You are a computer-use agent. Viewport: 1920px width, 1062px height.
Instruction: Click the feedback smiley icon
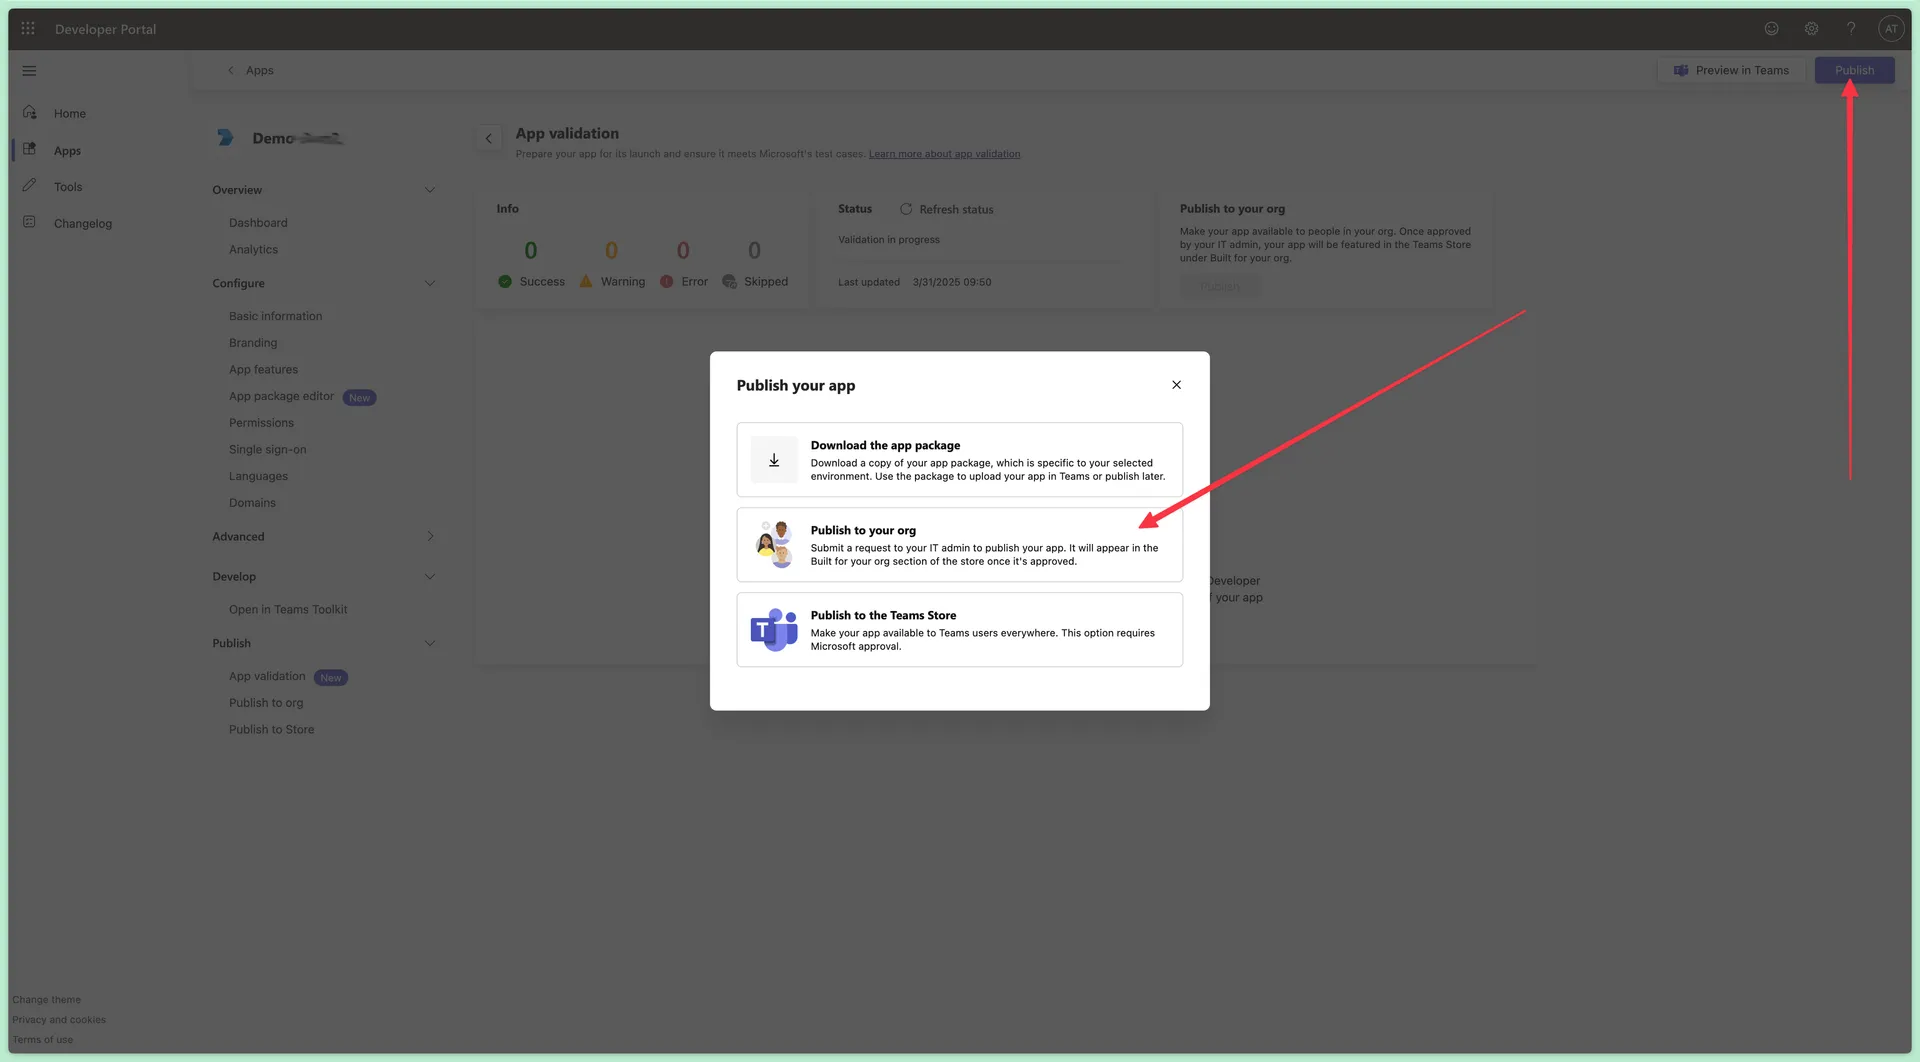click(x=1771, y=29)
